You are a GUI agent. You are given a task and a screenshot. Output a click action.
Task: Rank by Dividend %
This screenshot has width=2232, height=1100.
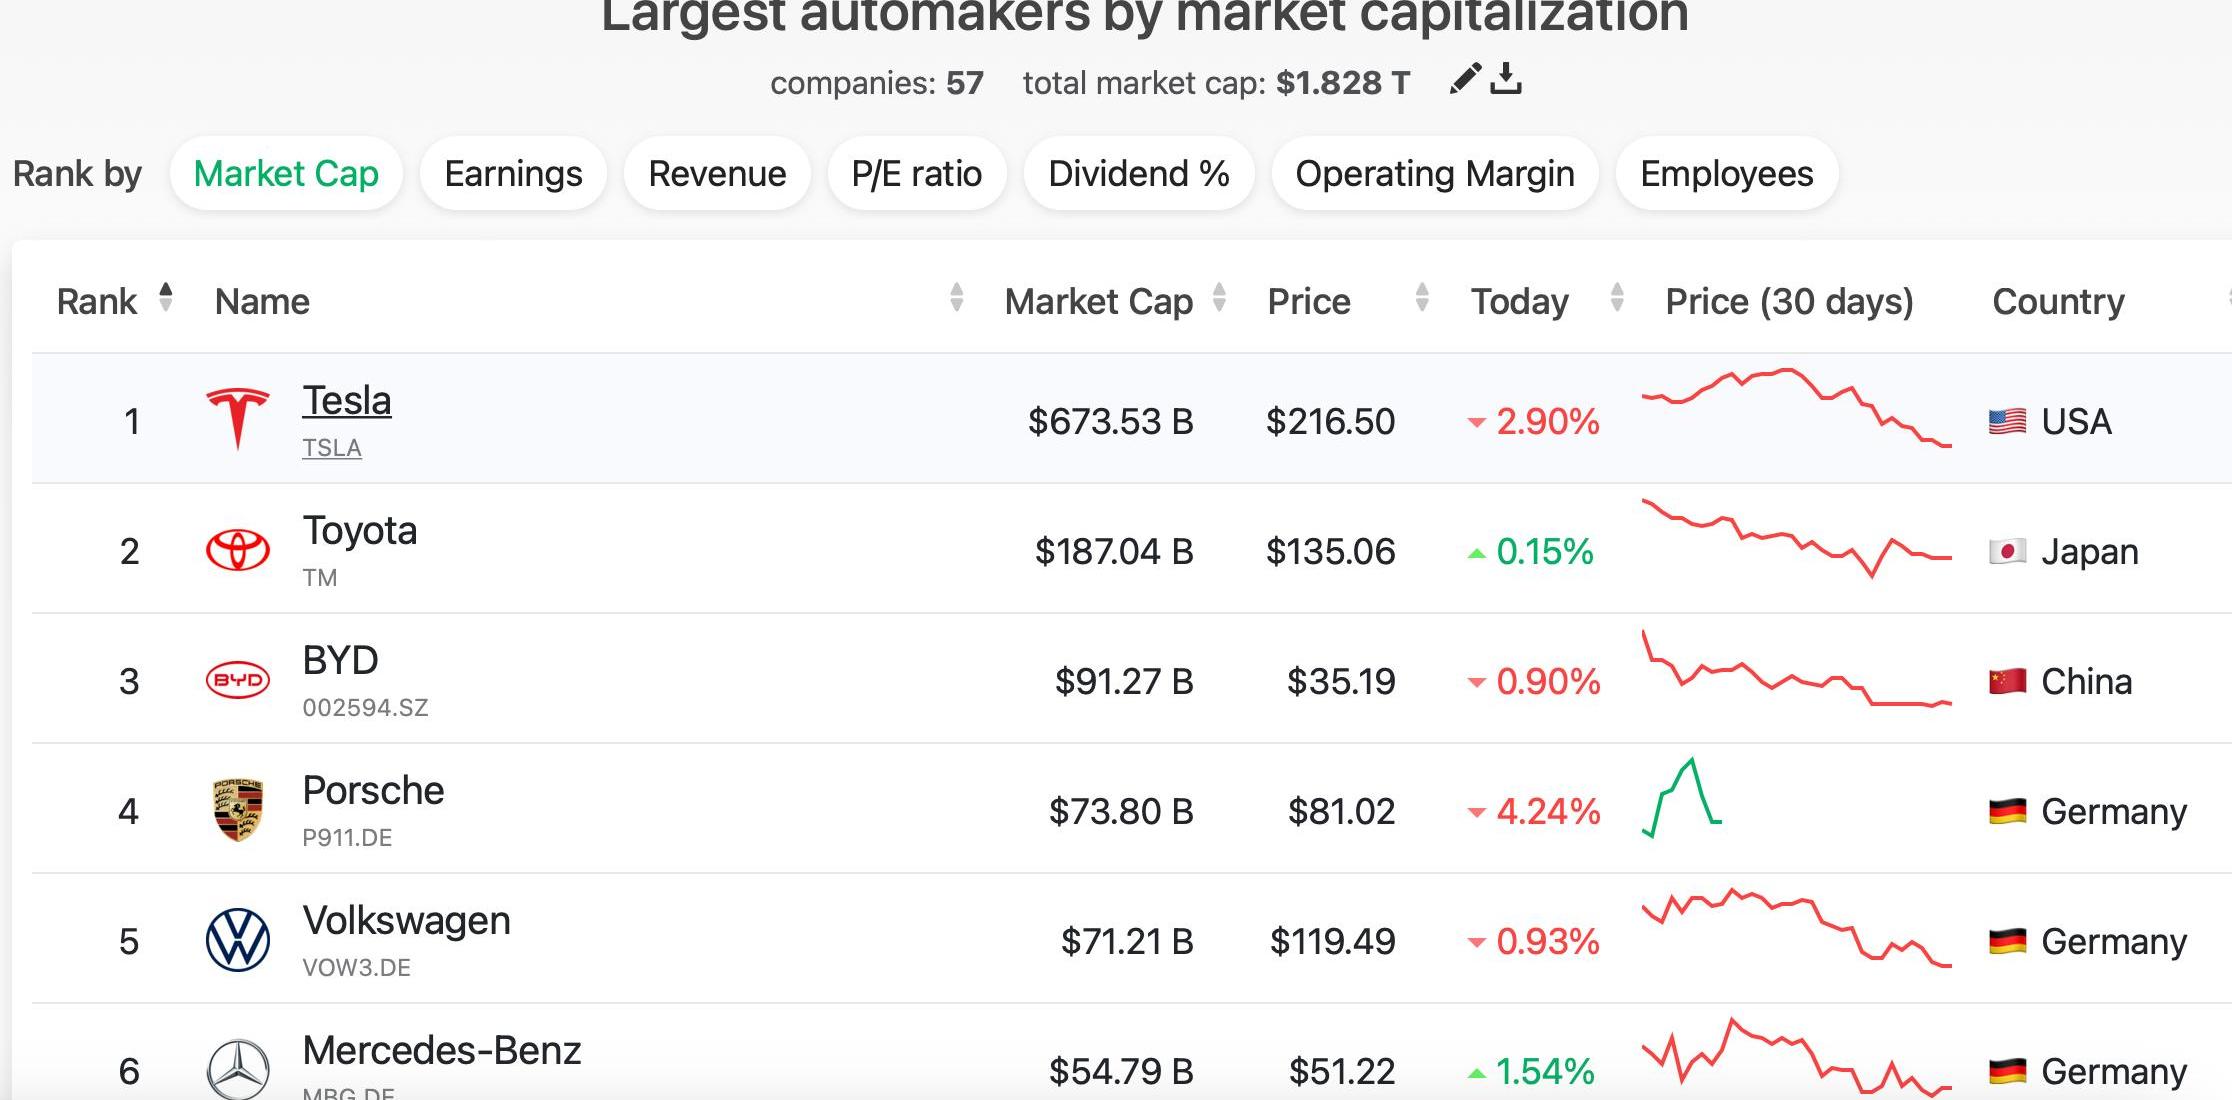1139,173
